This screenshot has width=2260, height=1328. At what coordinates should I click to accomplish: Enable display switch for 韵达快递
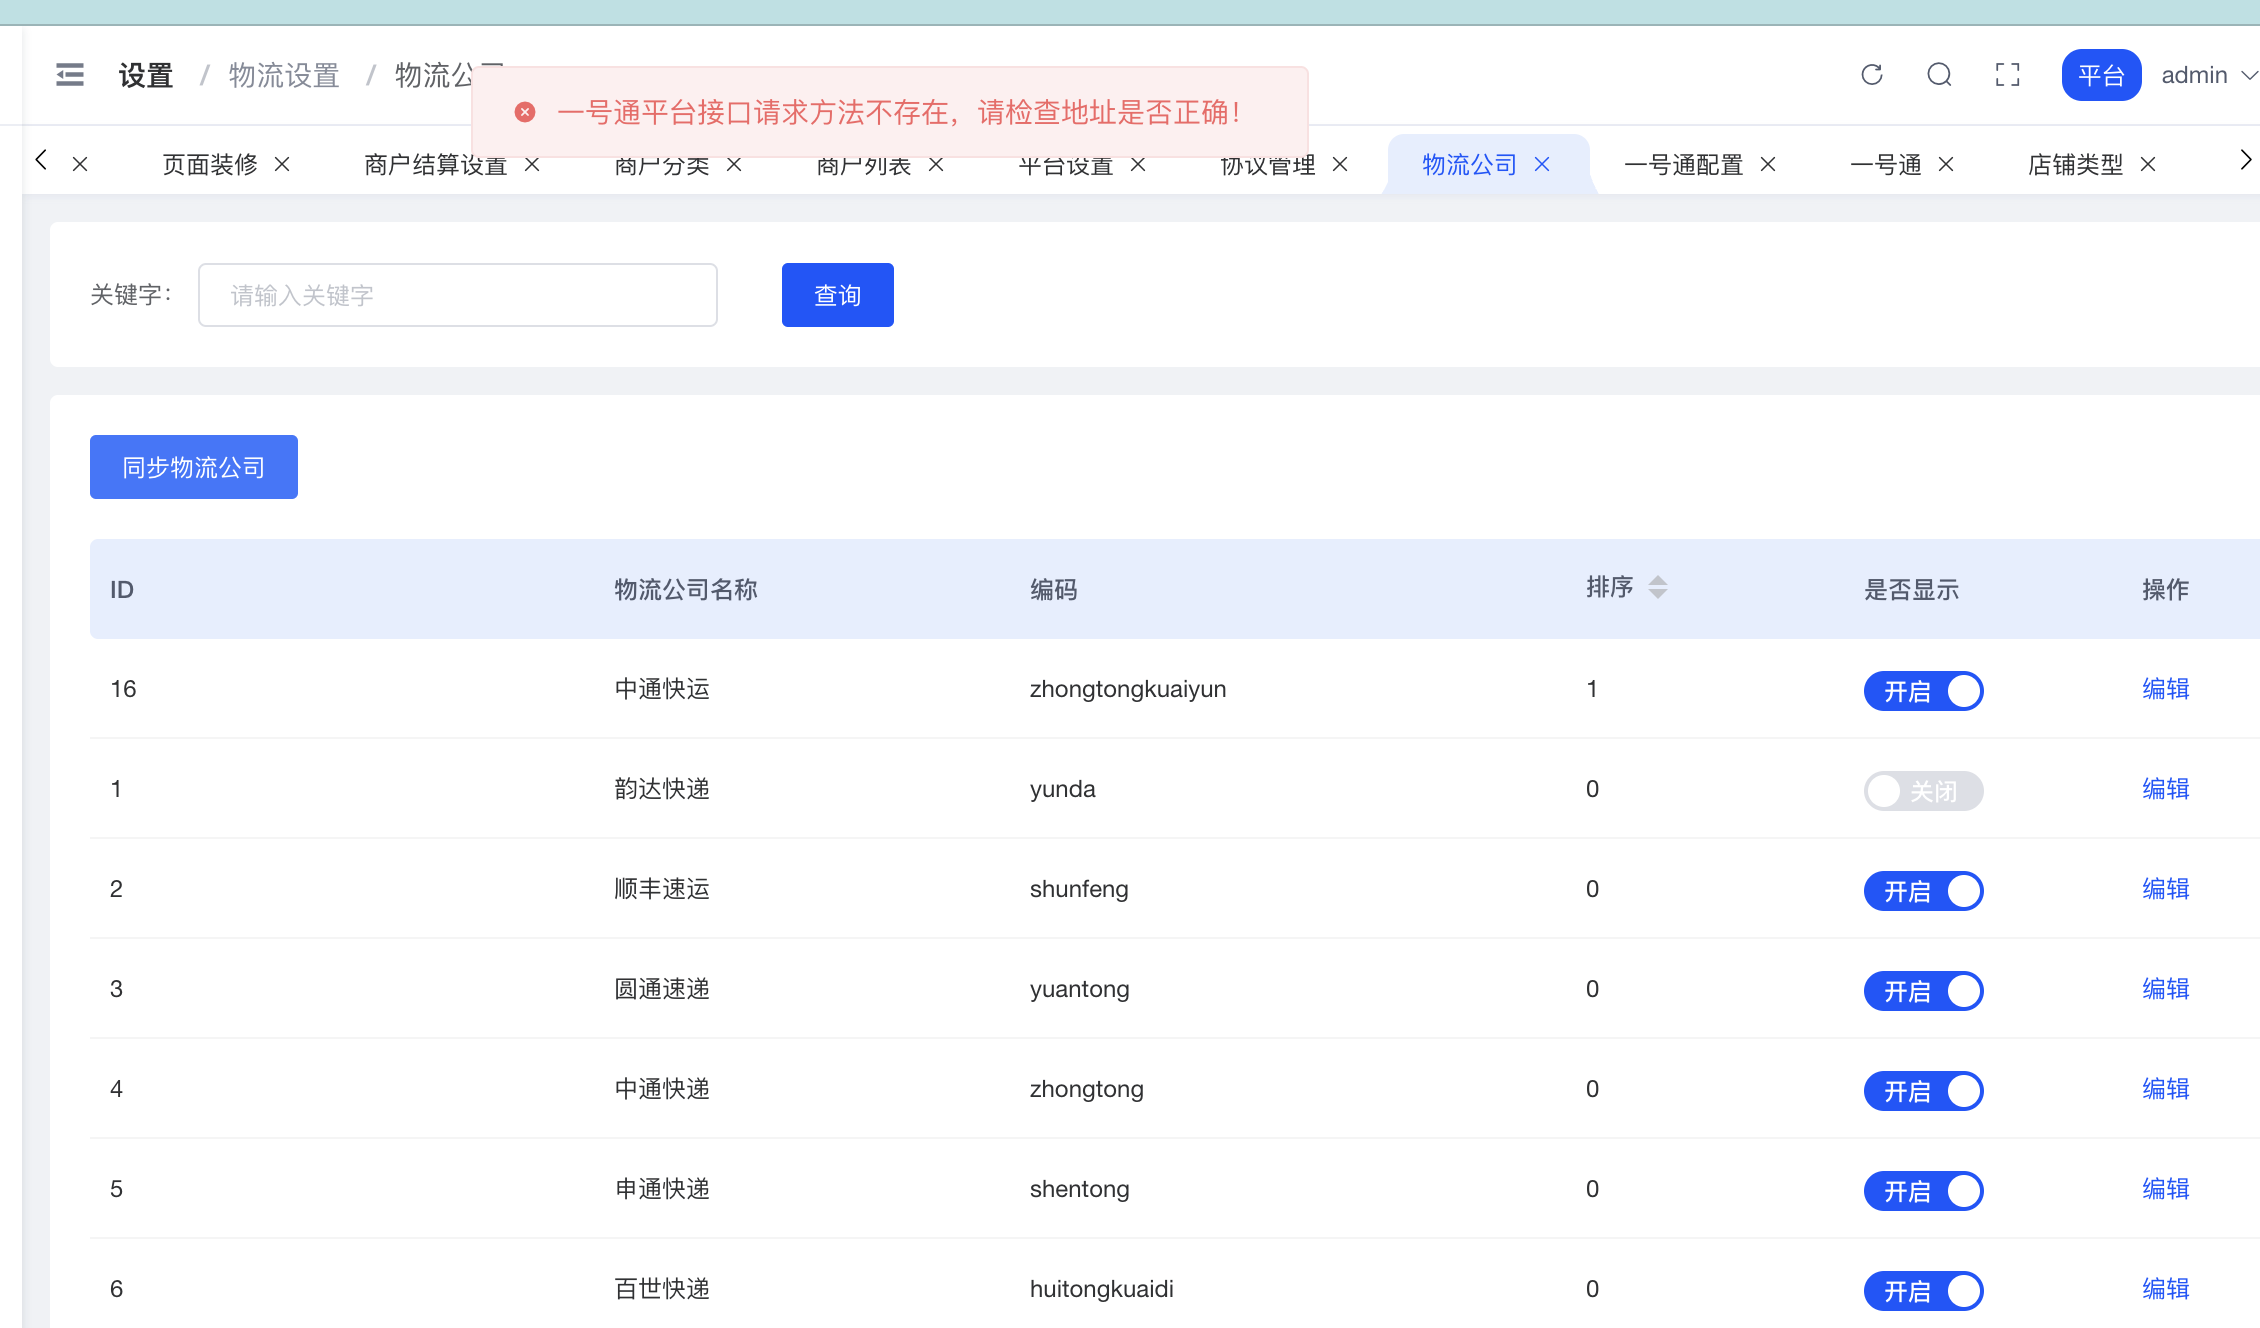(1923, 791)
